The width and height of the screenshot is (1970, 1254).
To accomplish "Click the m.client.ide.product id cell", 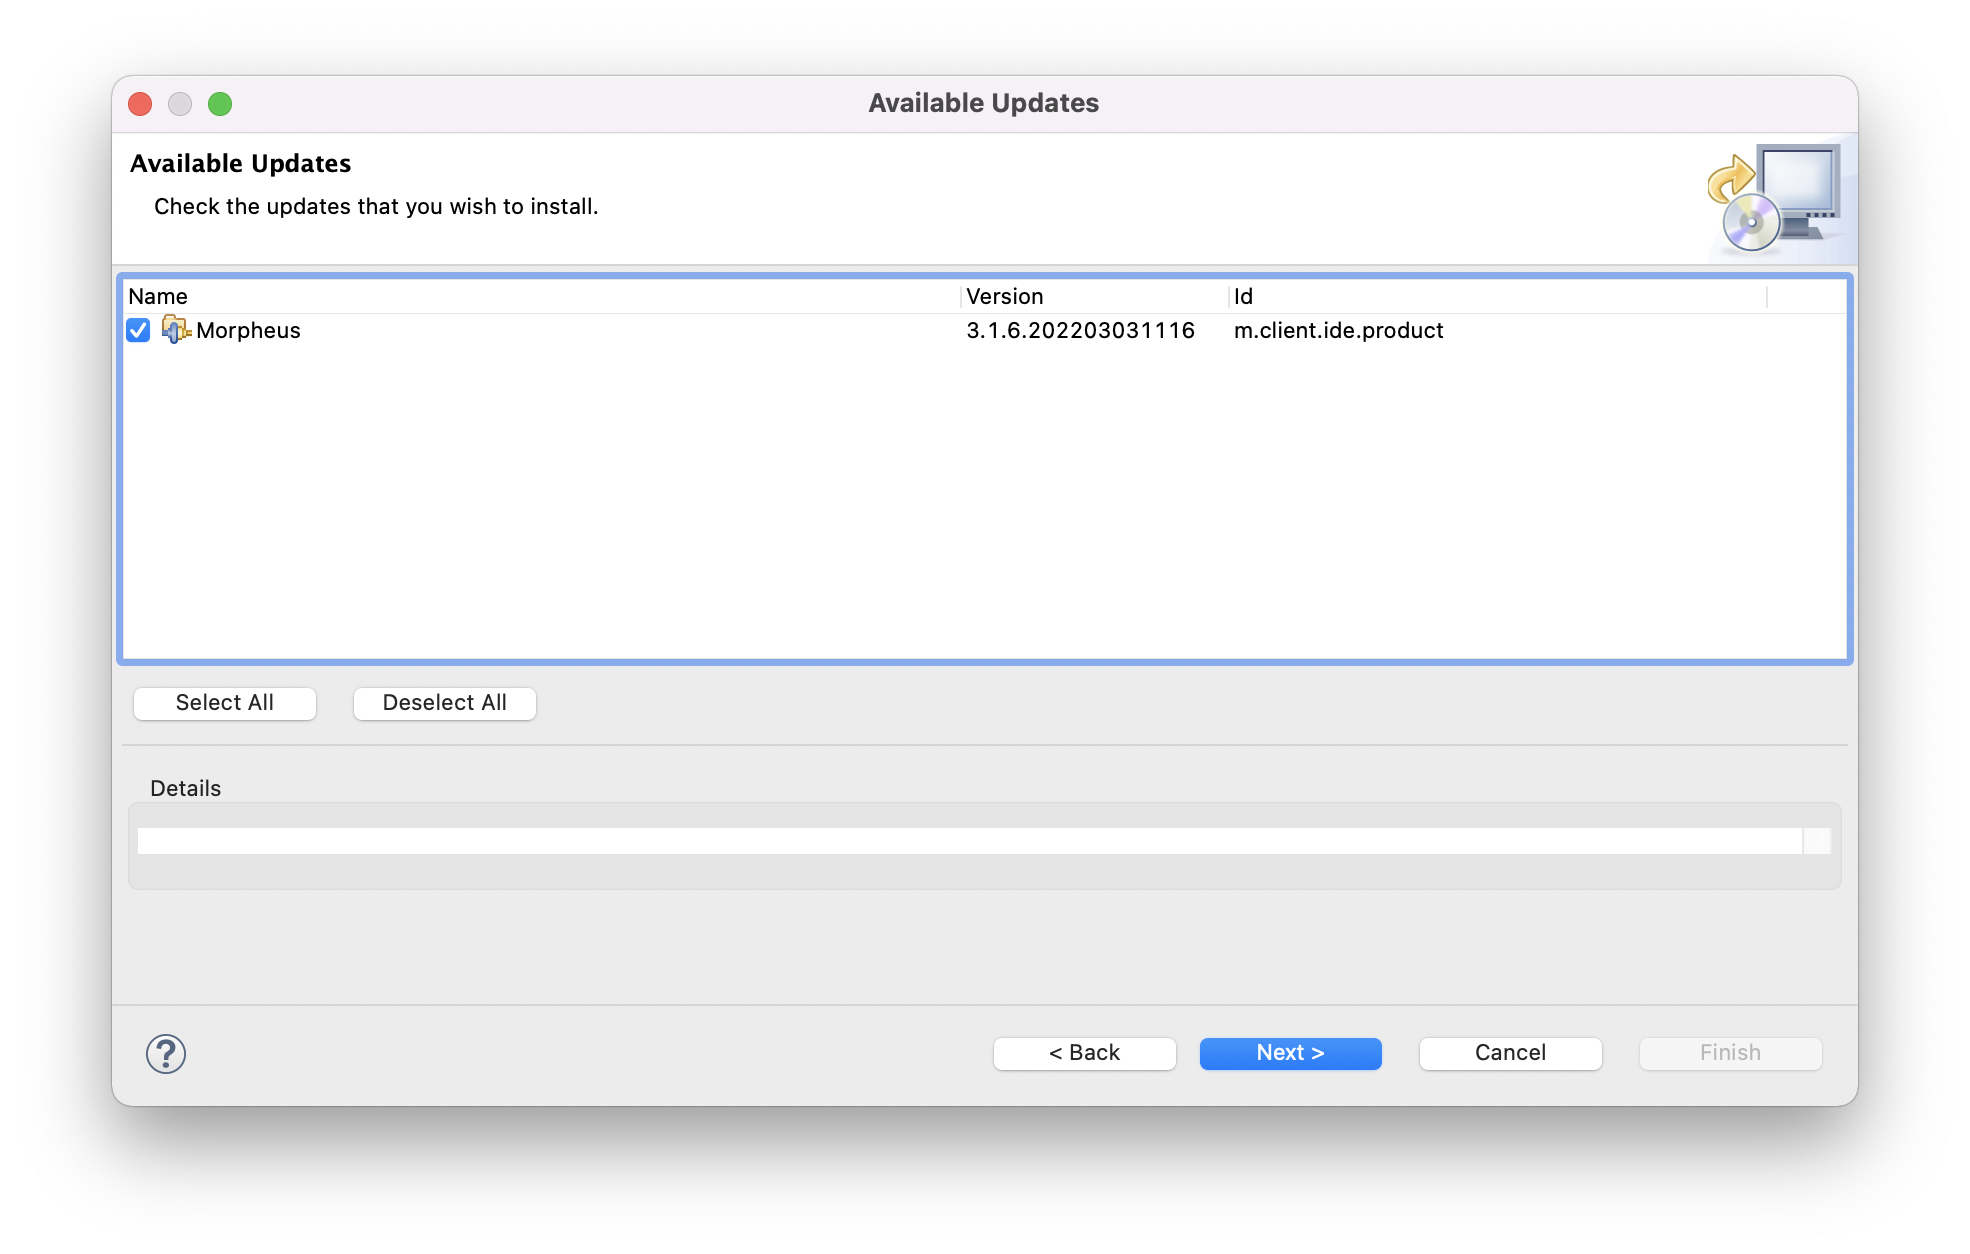I will pos(1338,330).
